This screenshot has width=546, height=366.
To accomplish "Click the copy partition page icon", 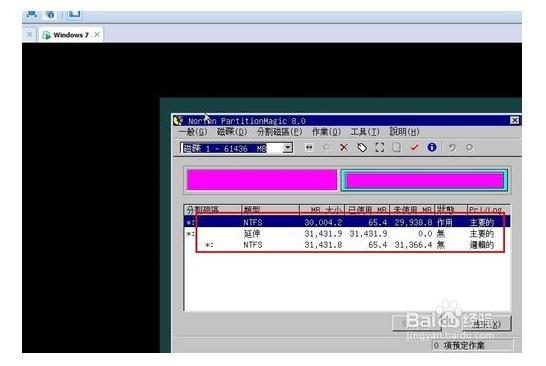I will click(x=397, y=148).
